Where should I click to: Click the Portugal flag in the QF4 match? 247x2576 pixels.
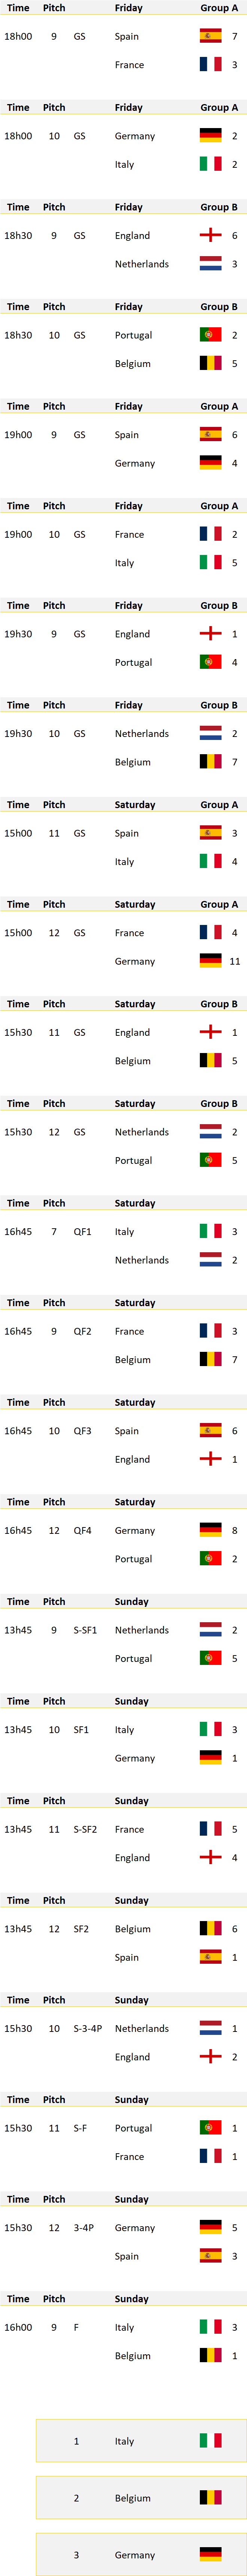click(210, 1559)
